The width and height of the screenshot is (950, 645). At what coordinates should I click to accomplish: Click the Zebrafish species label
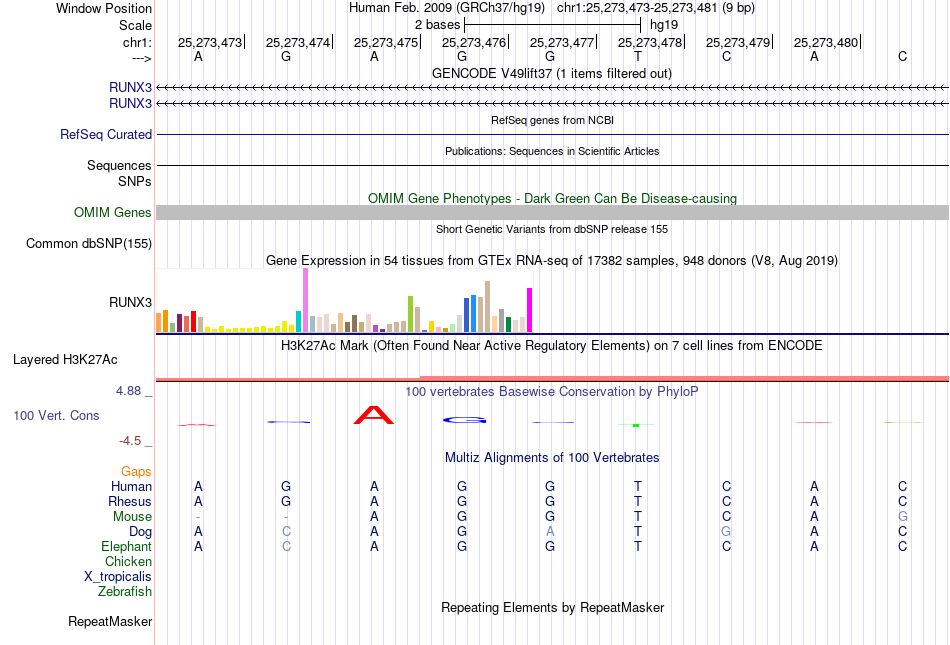pos(125,591)
